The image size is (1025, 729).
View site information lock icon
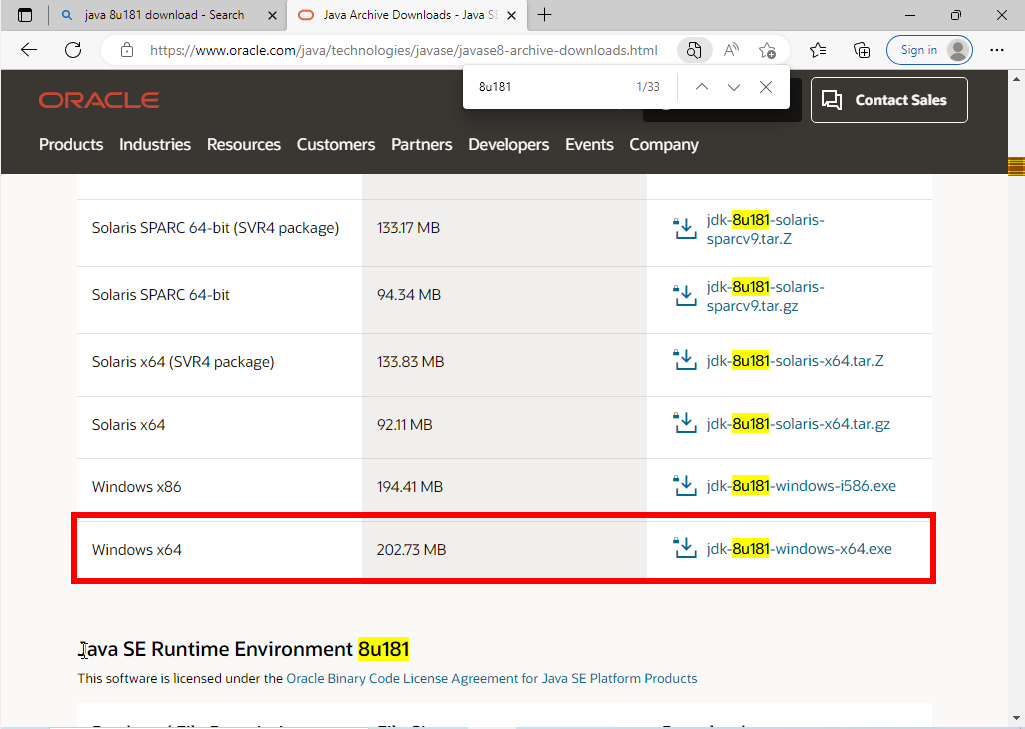coord(127,50)
